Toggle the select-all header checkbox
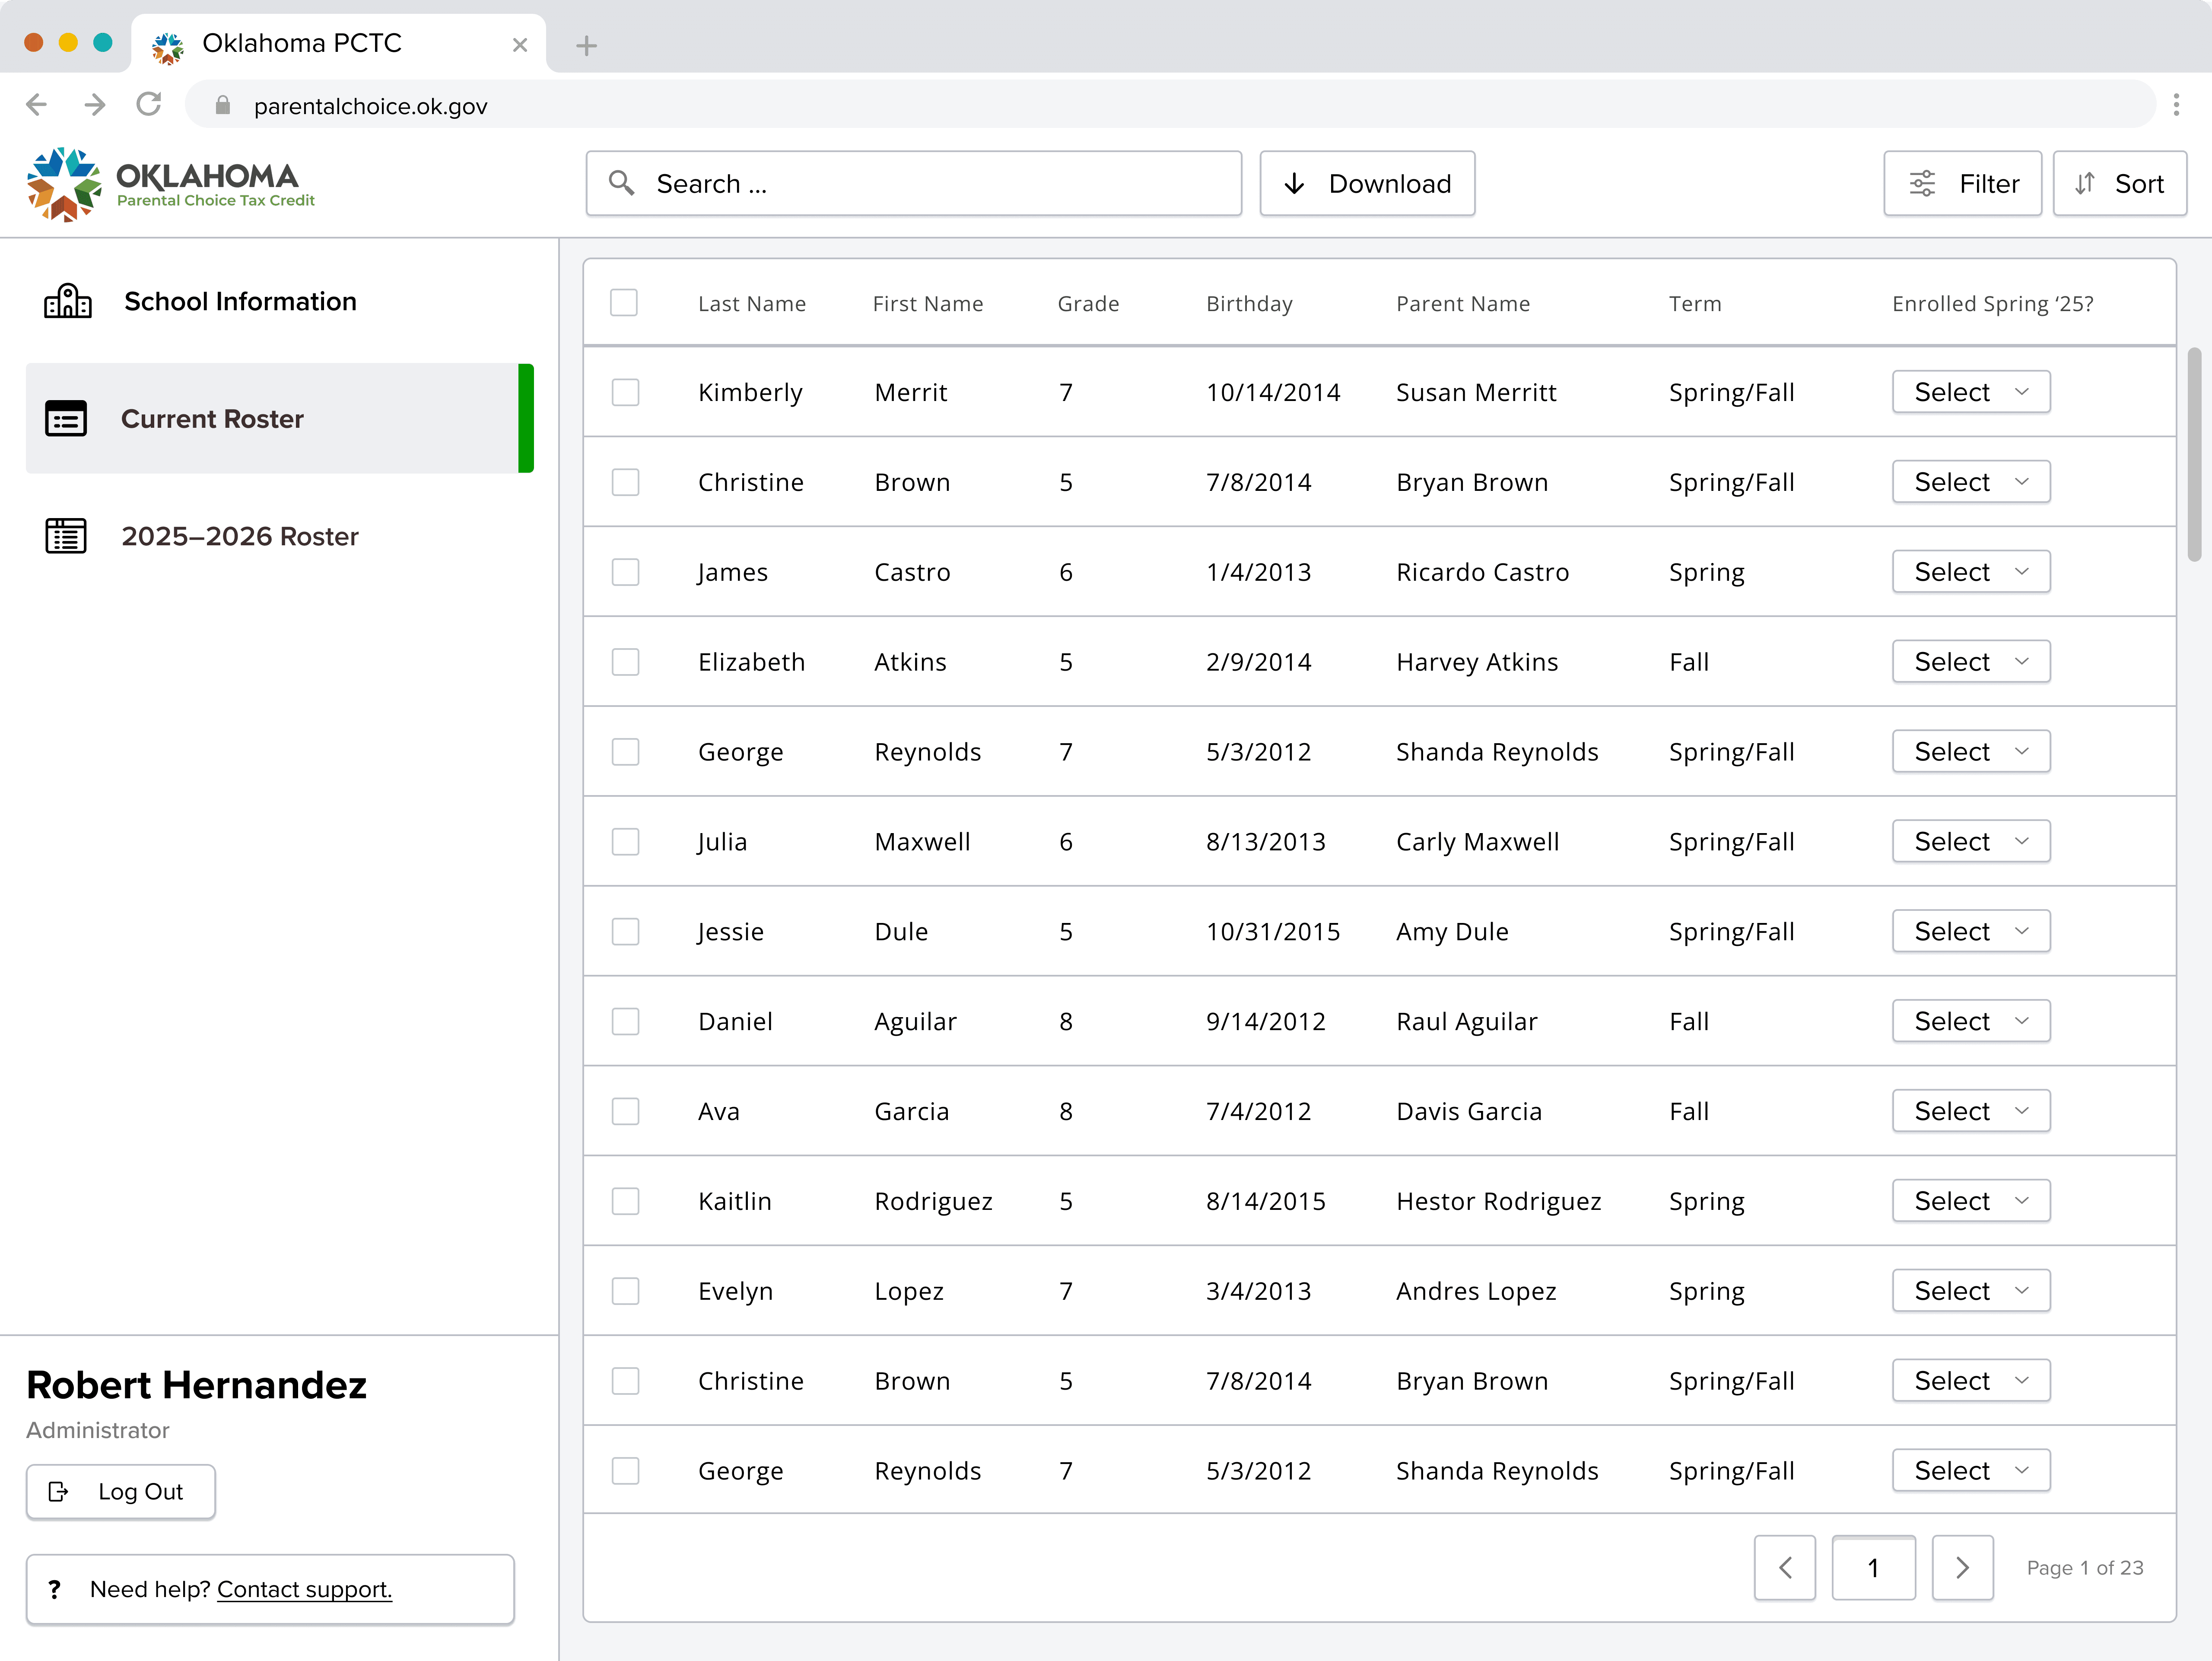Viewport: 2212px width, 1661px height. [624, 303]
